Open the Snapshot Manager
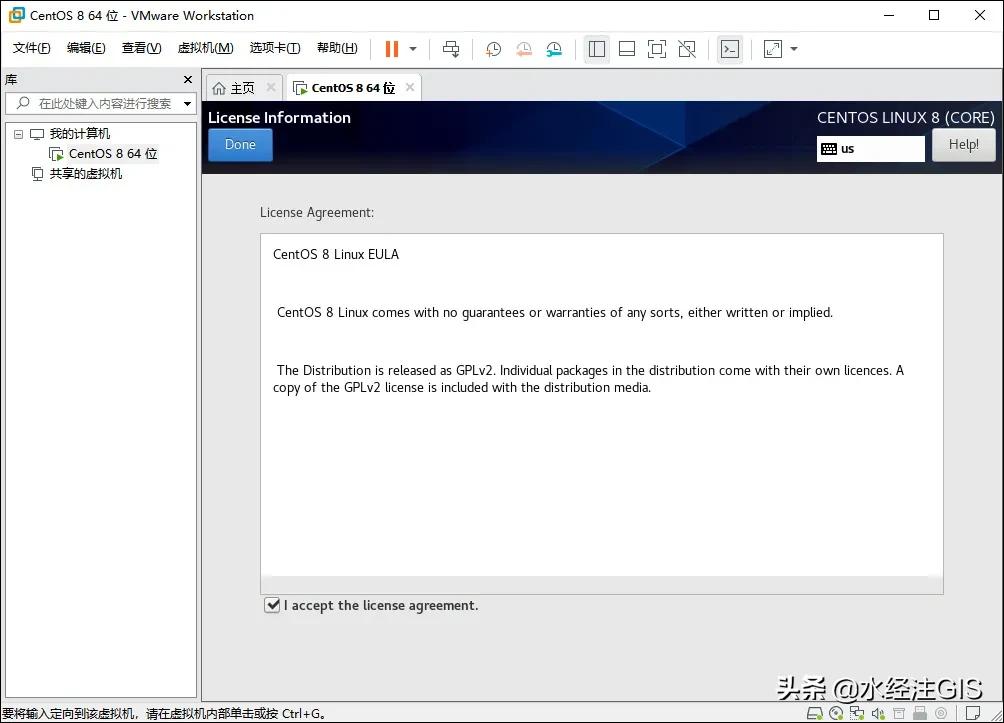The width and height of the screenshot is (1004, 723). pyautogui.click(x=555, y=48)
